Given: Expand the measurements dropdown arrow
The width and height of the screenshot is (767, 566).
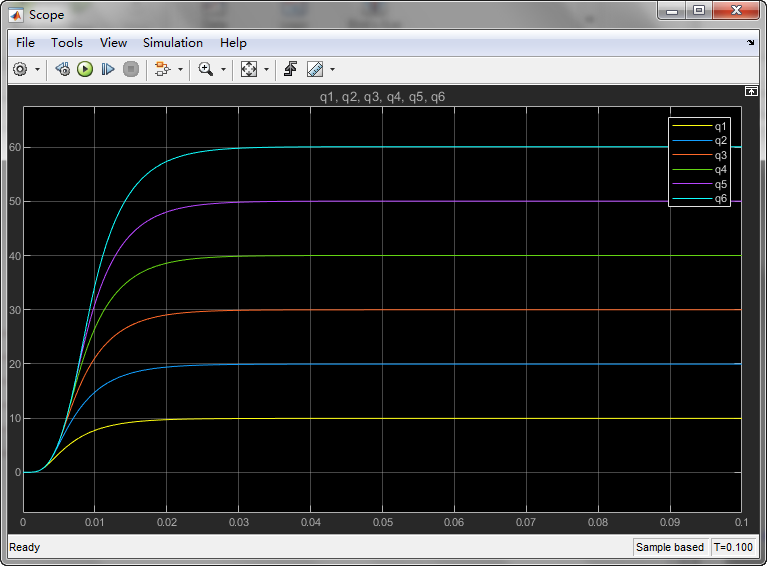Looking at the screenshot, I should [x=332, y=69].
